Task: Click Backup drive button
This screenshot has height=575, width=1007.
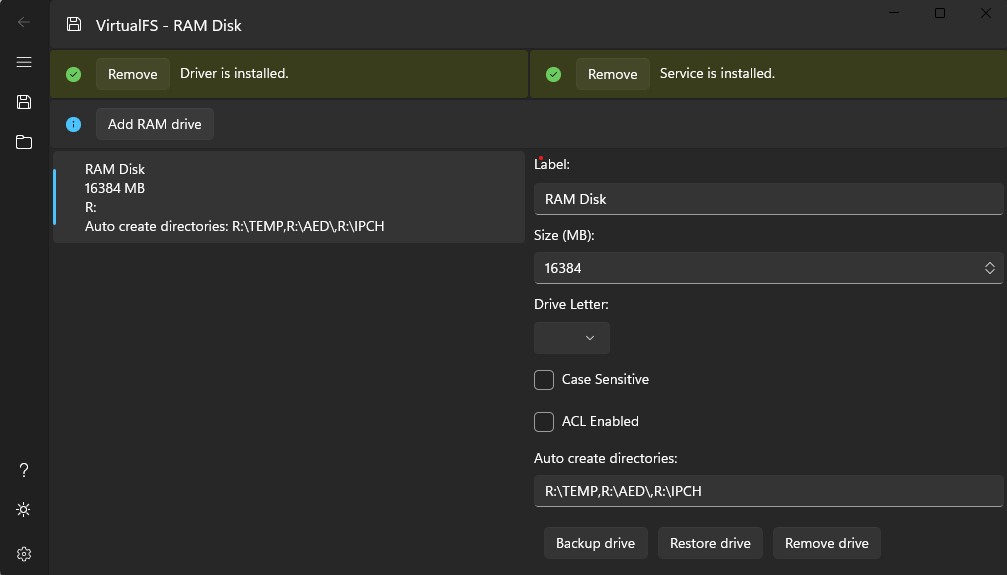Action: click(595, 543)
